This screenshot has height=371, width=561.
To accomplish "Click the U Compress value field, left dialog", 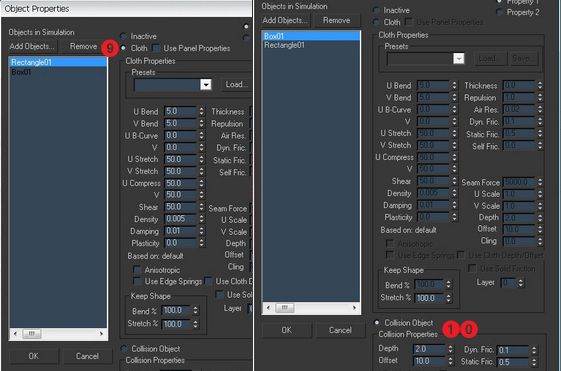I will (180, 183).
